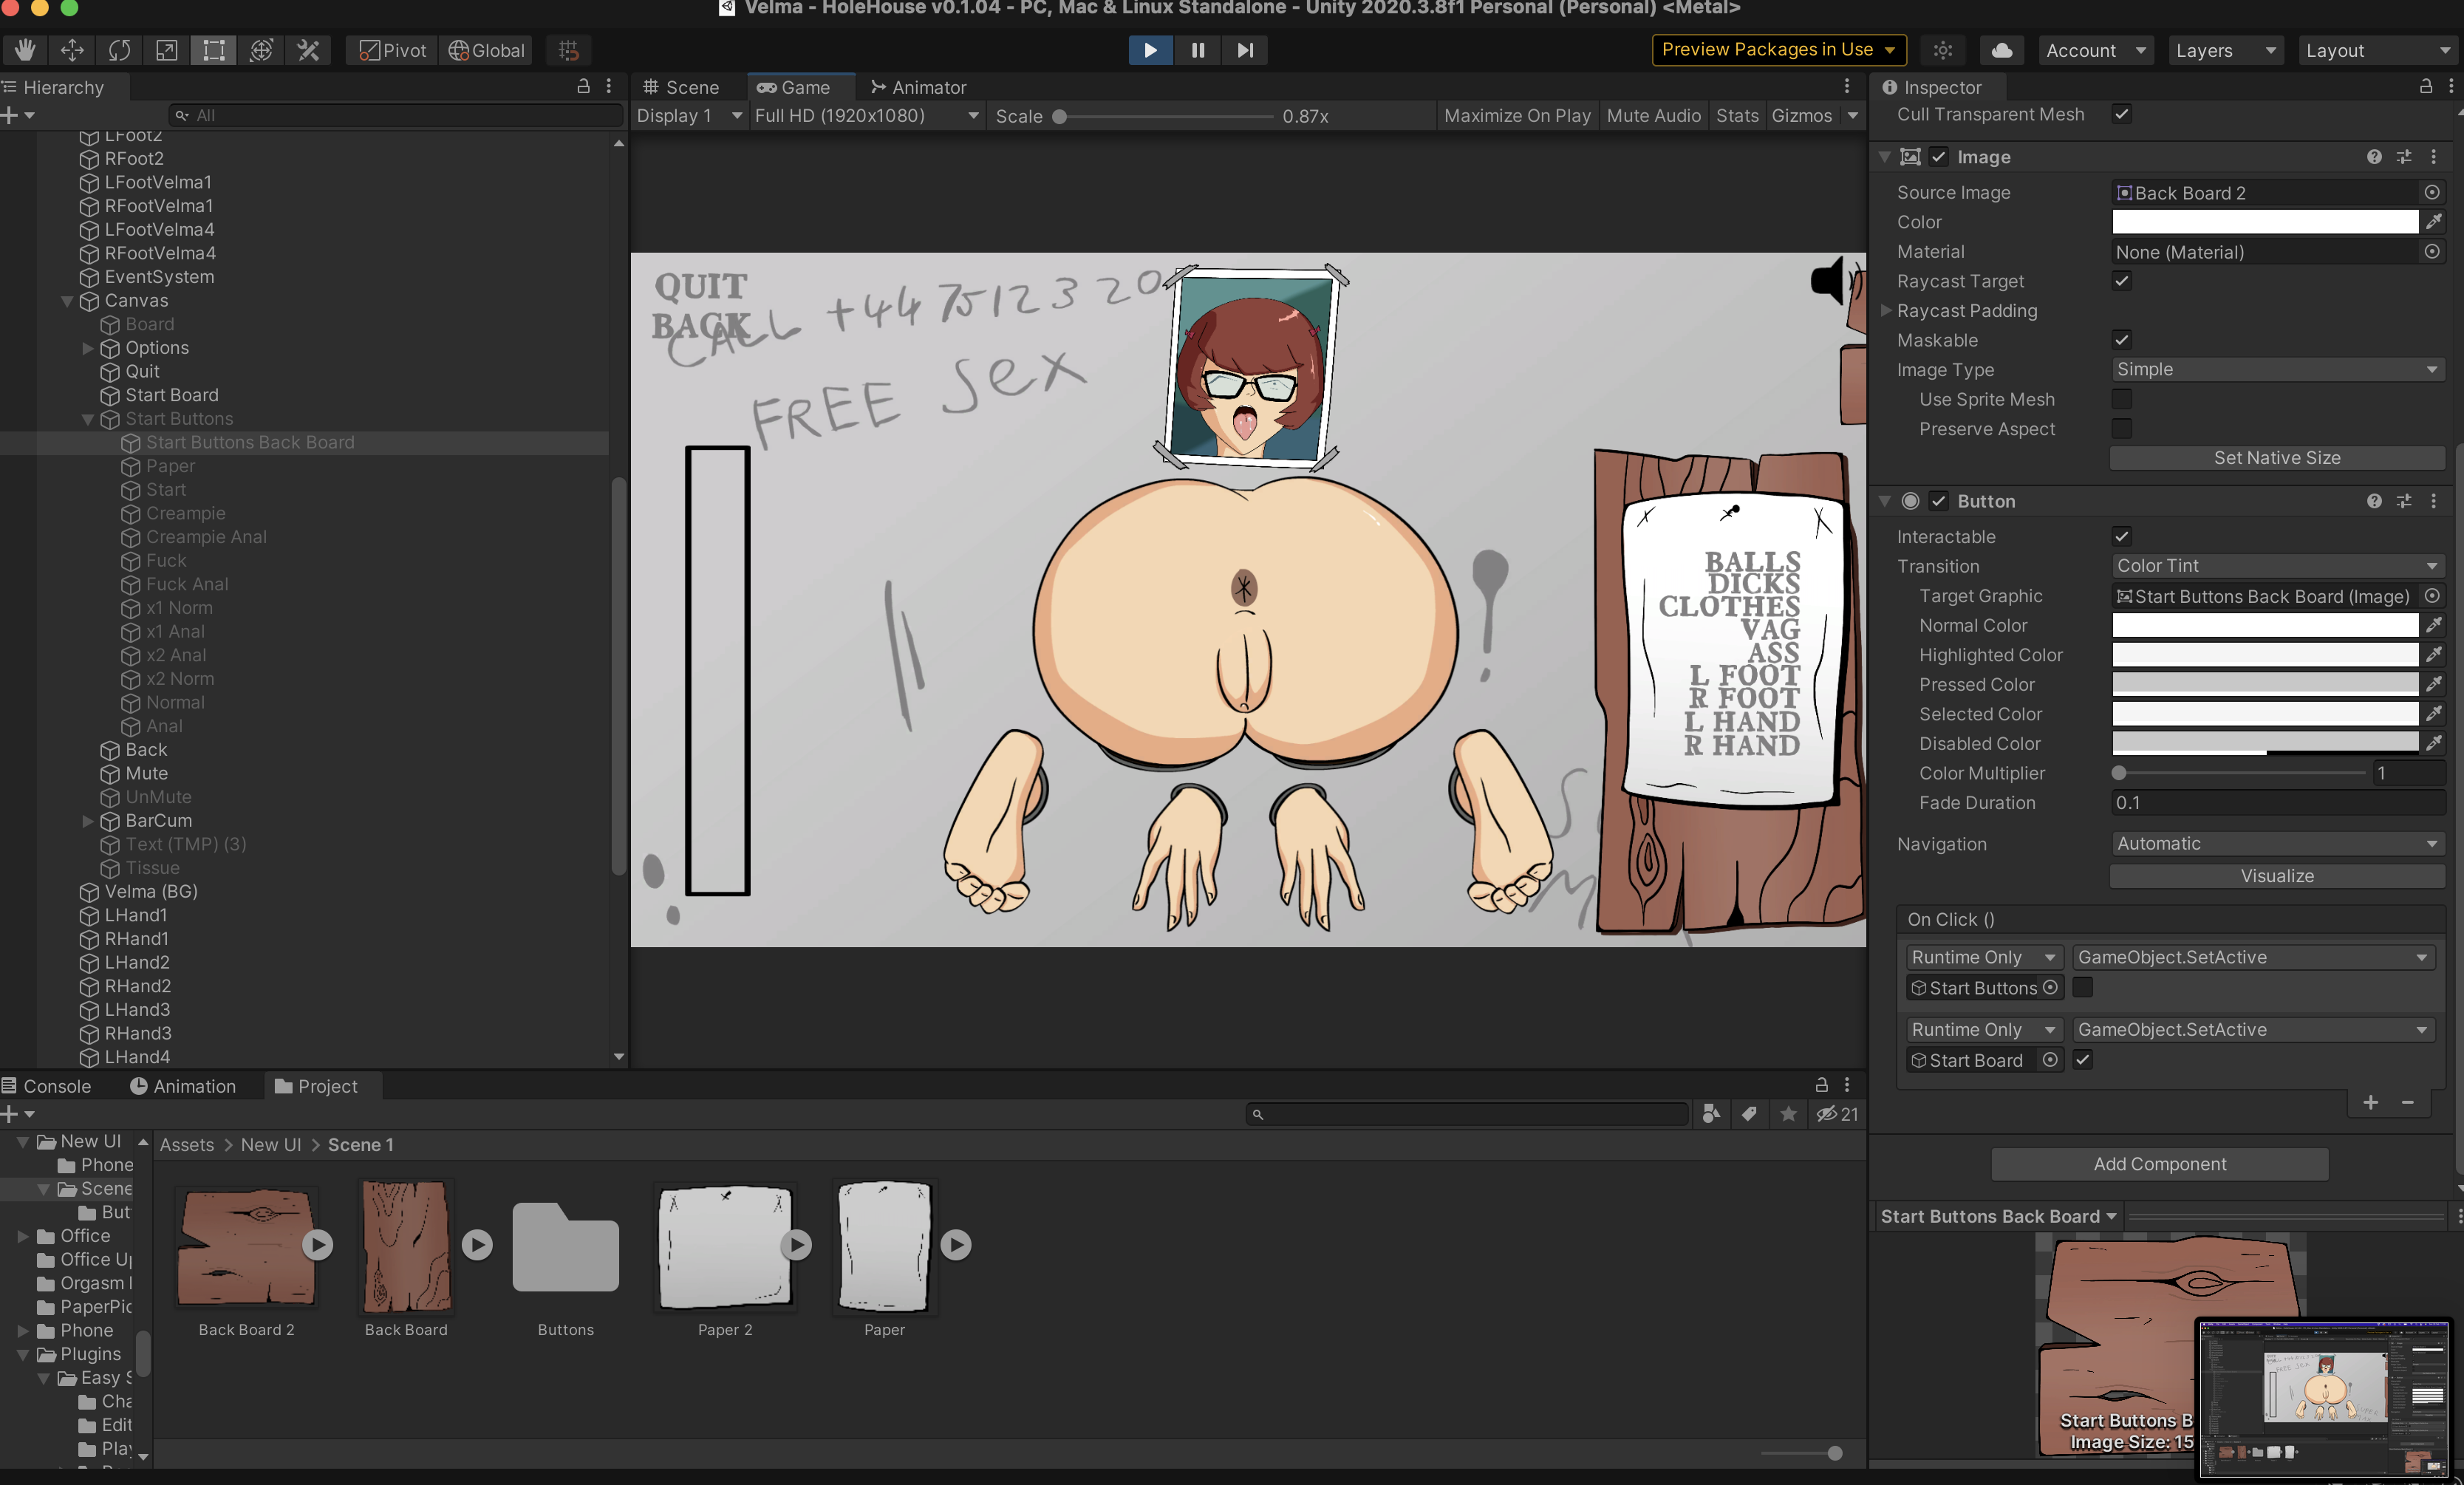Click the Normal Color eyedropper

[x=2434, y=625]
